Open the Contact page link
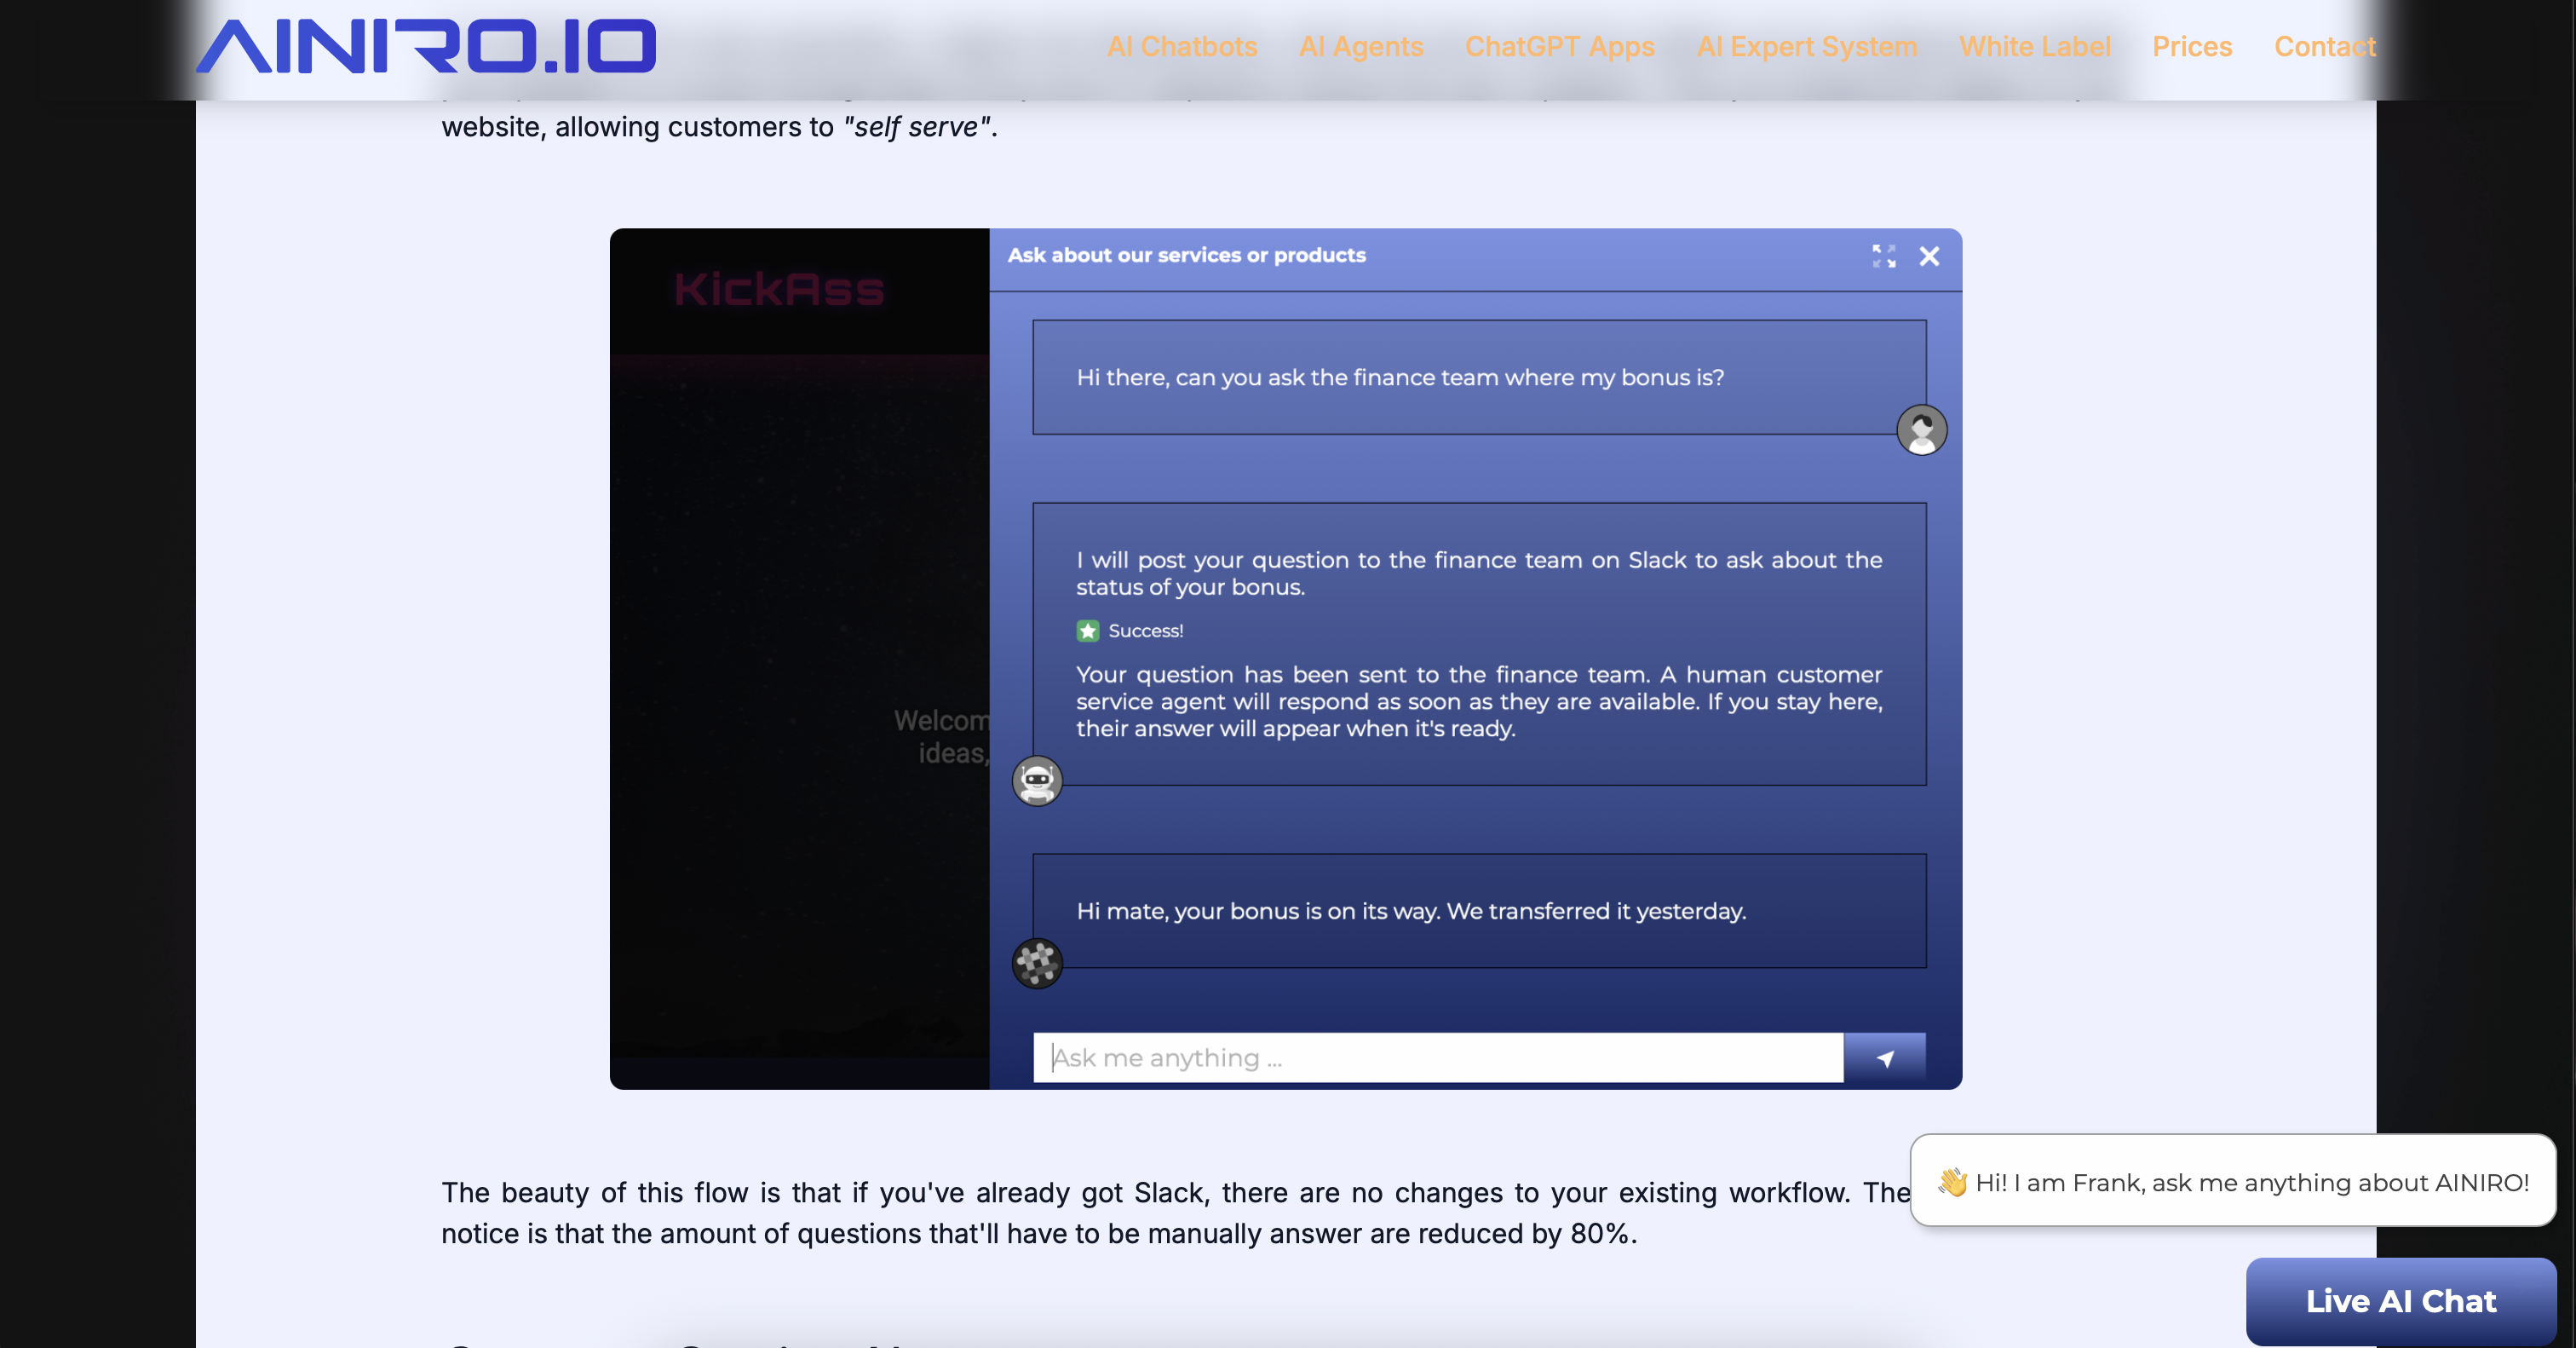2576x1348 pixels. [2324, 46]
